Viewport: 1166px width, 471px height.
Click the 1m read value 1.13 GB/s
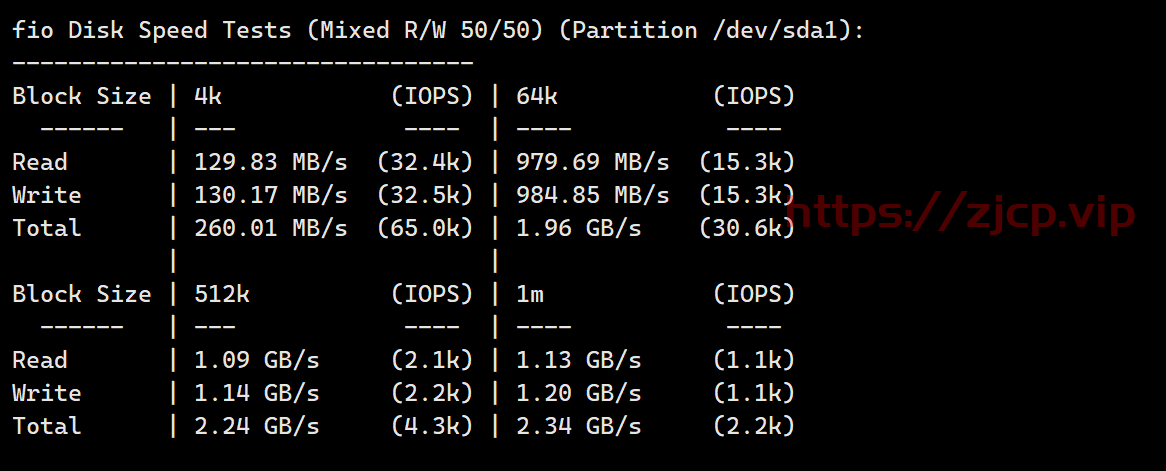[x=579, y=360]
